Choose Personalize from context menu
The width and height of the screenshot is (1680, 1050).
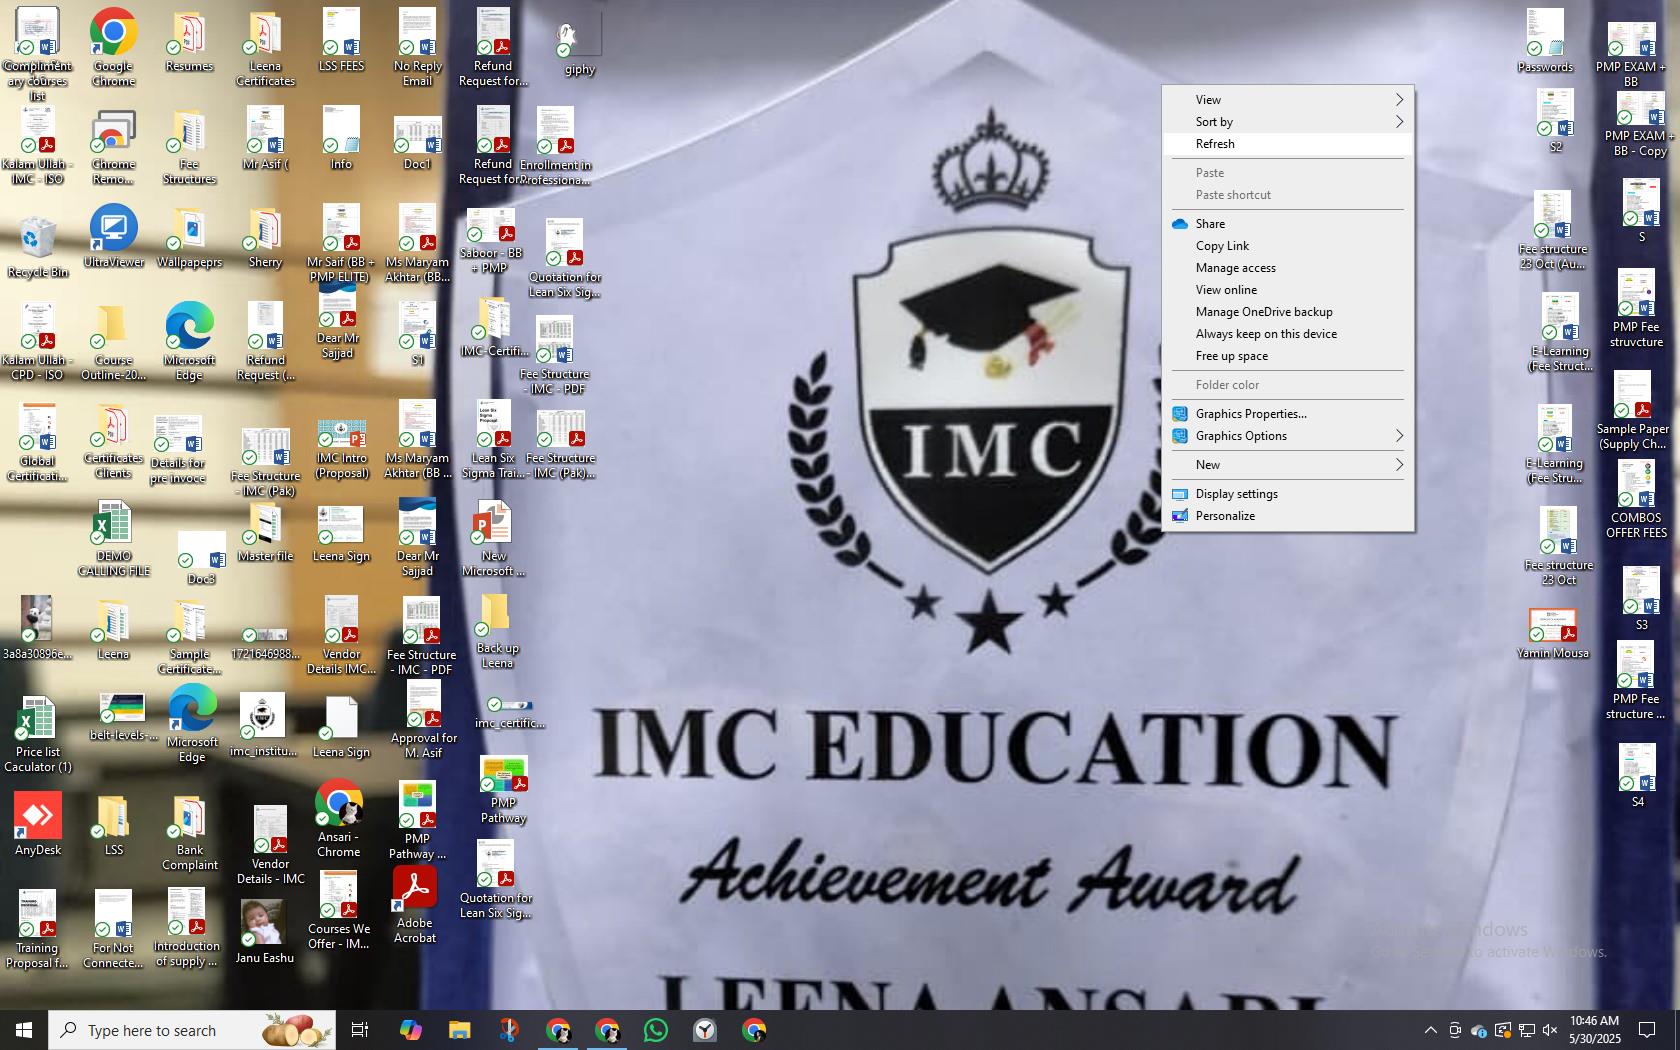(1288, 516)
